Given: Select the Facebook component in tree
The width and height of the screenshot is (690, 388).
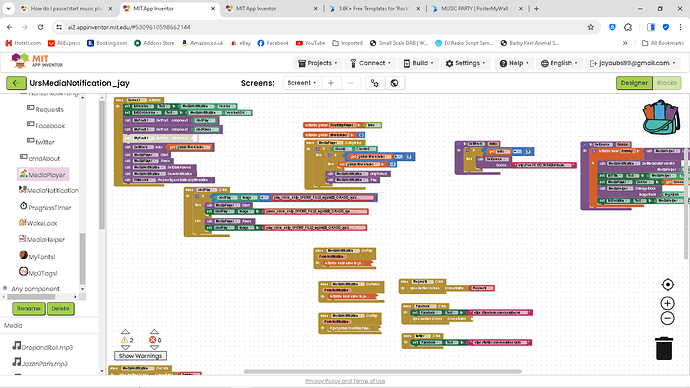Looking at the screenshot, I should point(46,125).
